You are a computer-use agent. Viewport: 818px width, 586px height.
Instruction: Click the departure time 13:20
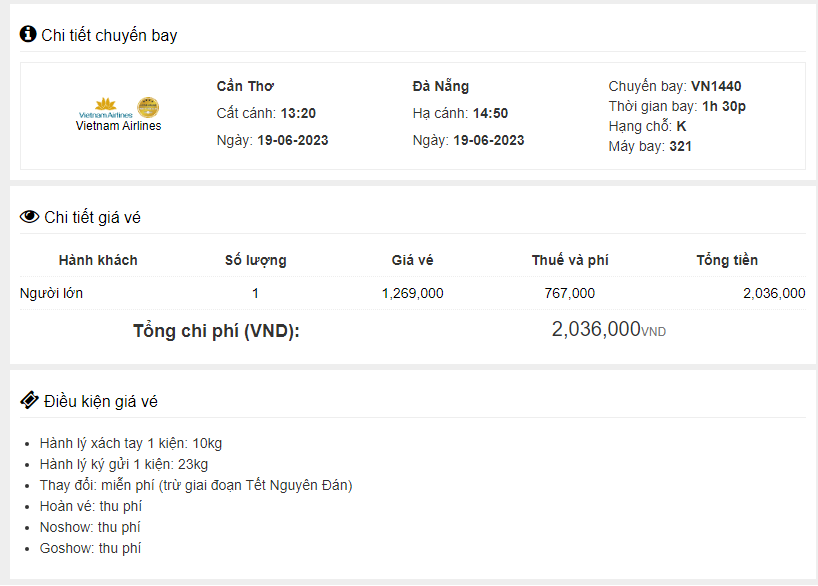(x=298, y=113)
